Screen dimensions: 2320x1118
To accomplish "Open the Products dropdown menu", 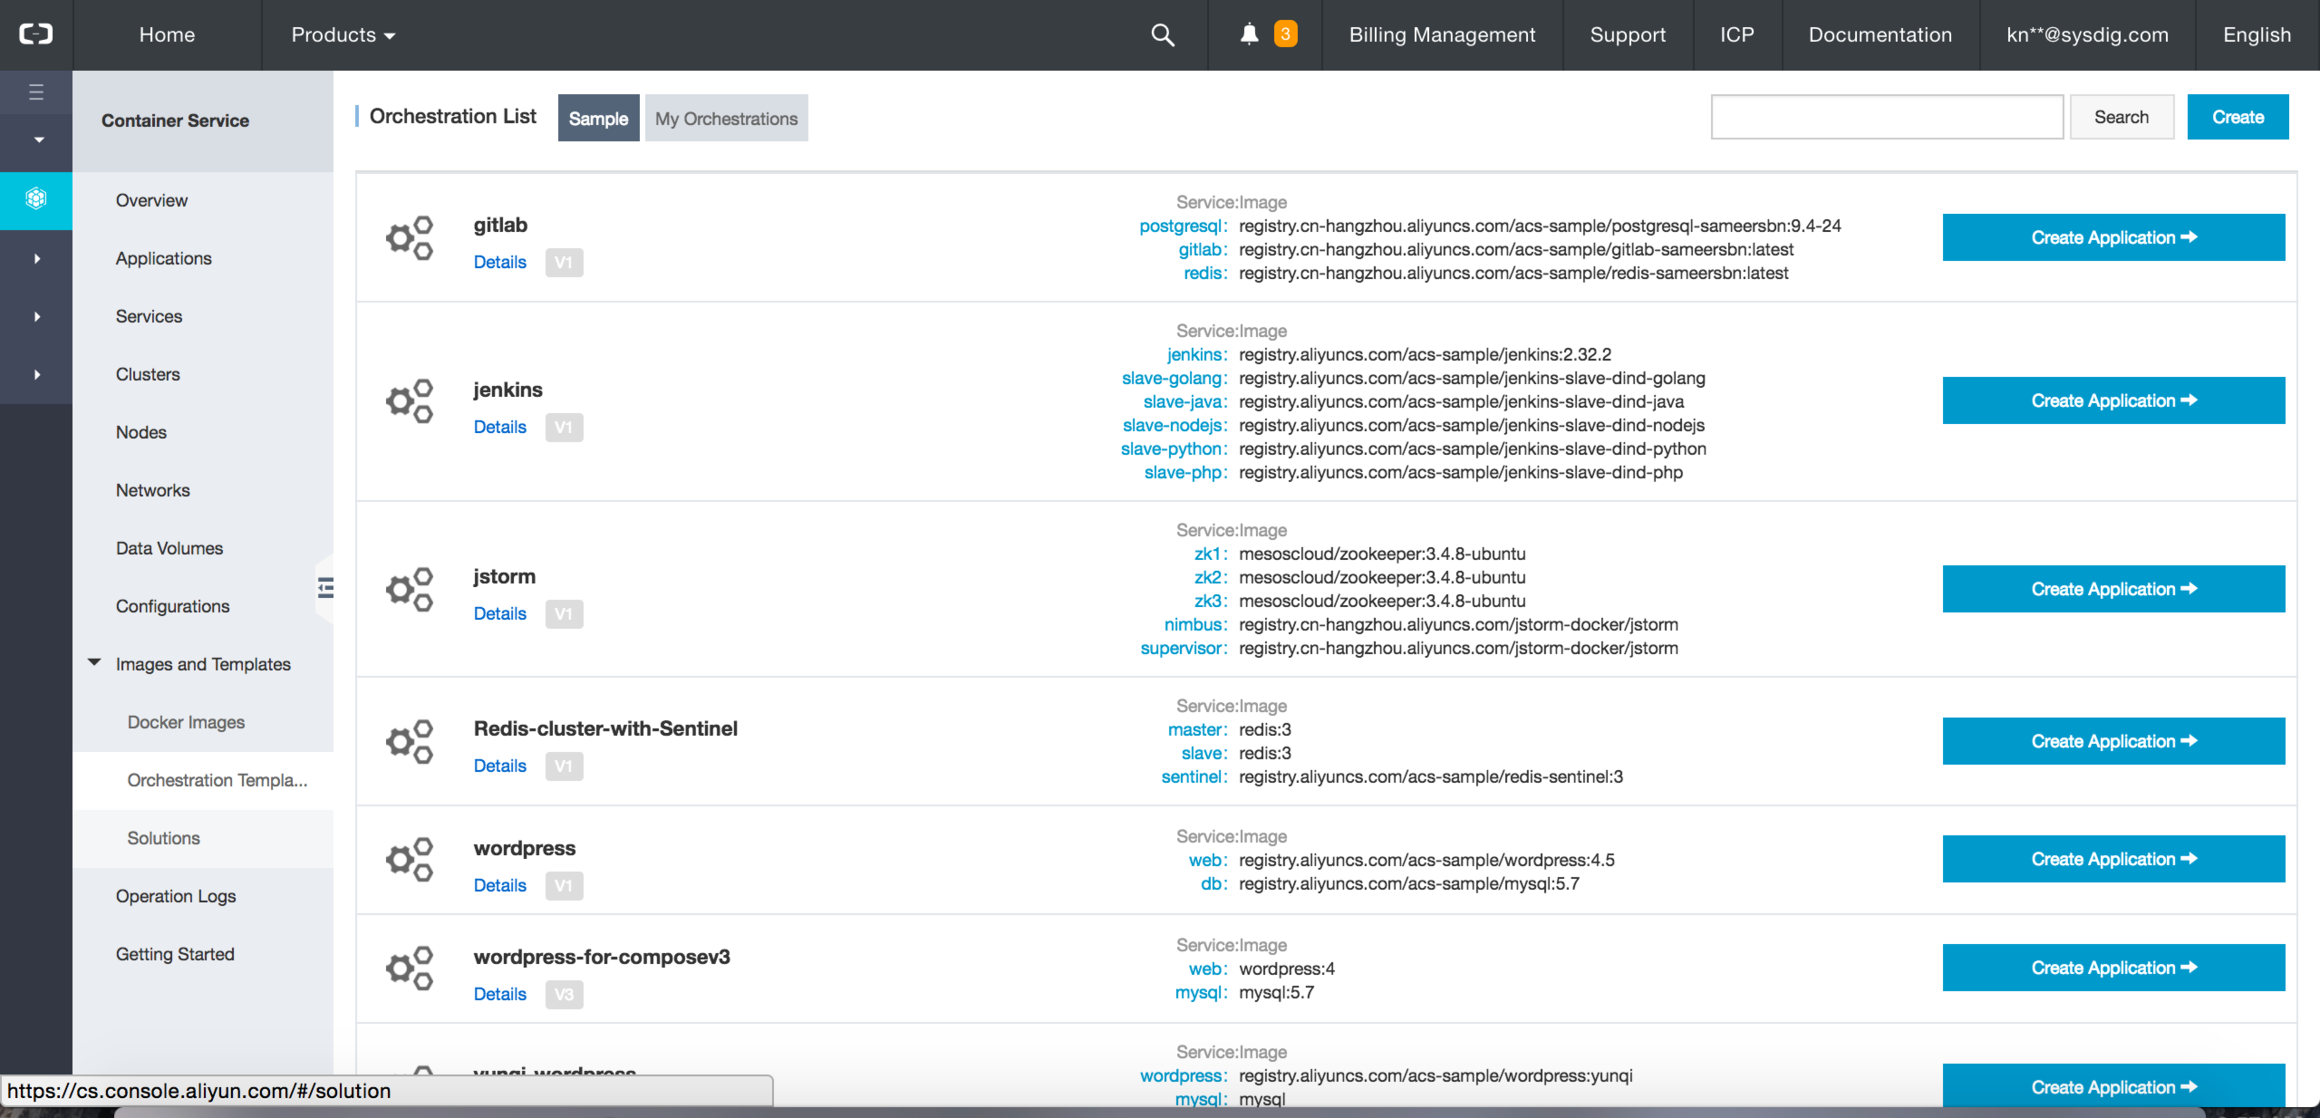I will (343, 35).
